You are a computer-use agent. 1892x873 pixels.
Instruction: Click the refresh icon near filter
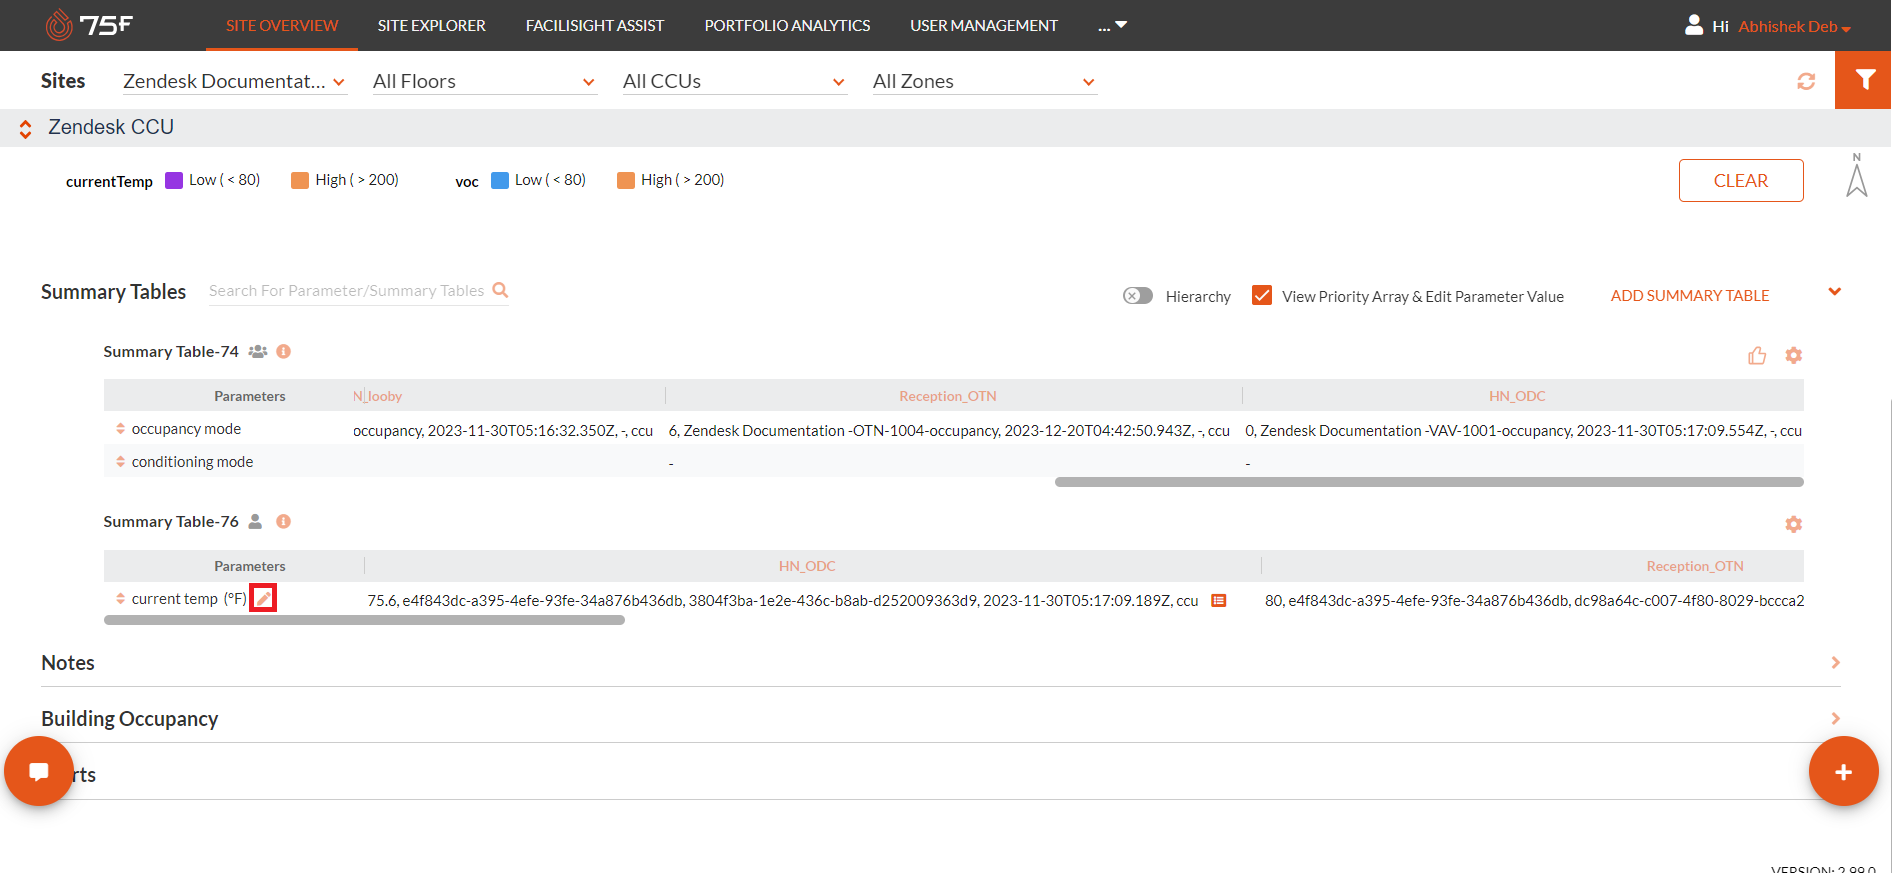point(1806,81)
